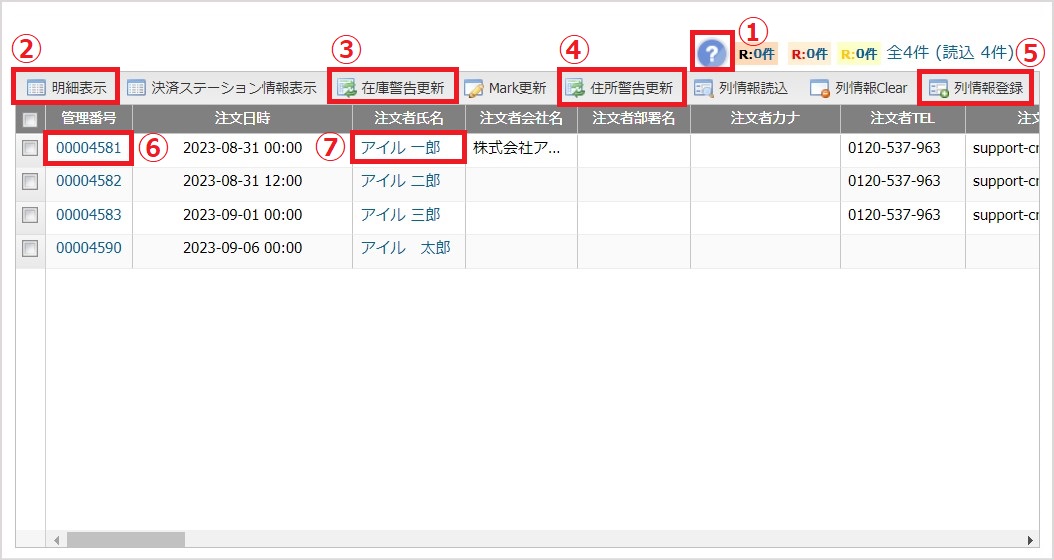Open customer link アイル 一郎
This screenshot has width=1054, height=560.
[x=401, y=148]
